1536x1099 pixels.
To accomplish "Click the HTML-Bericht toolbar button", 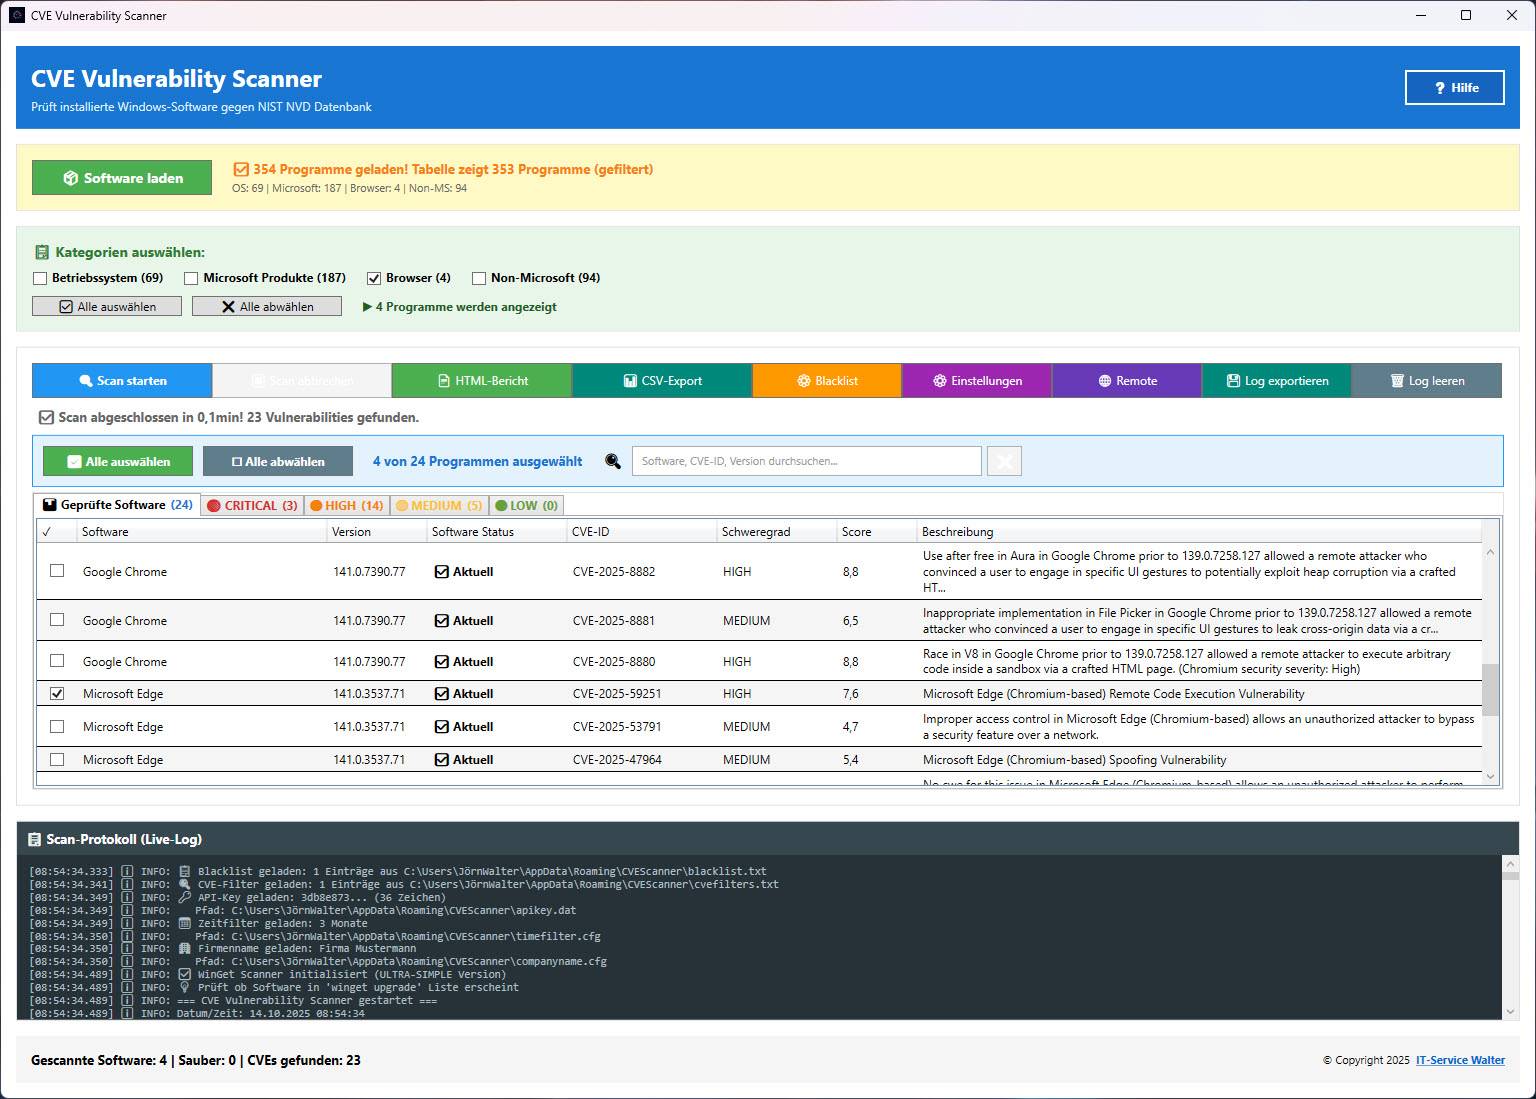I will [x=482, y=381].
